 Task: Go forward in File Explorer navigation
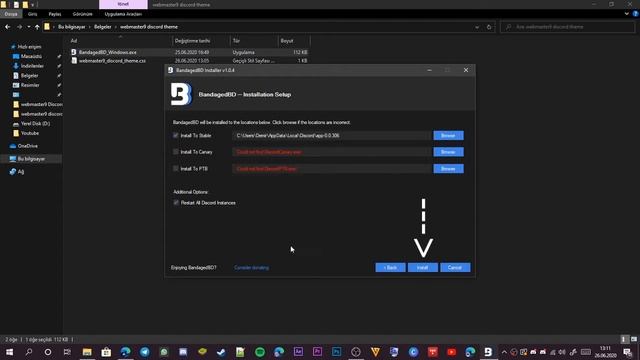tap(19, 27)
